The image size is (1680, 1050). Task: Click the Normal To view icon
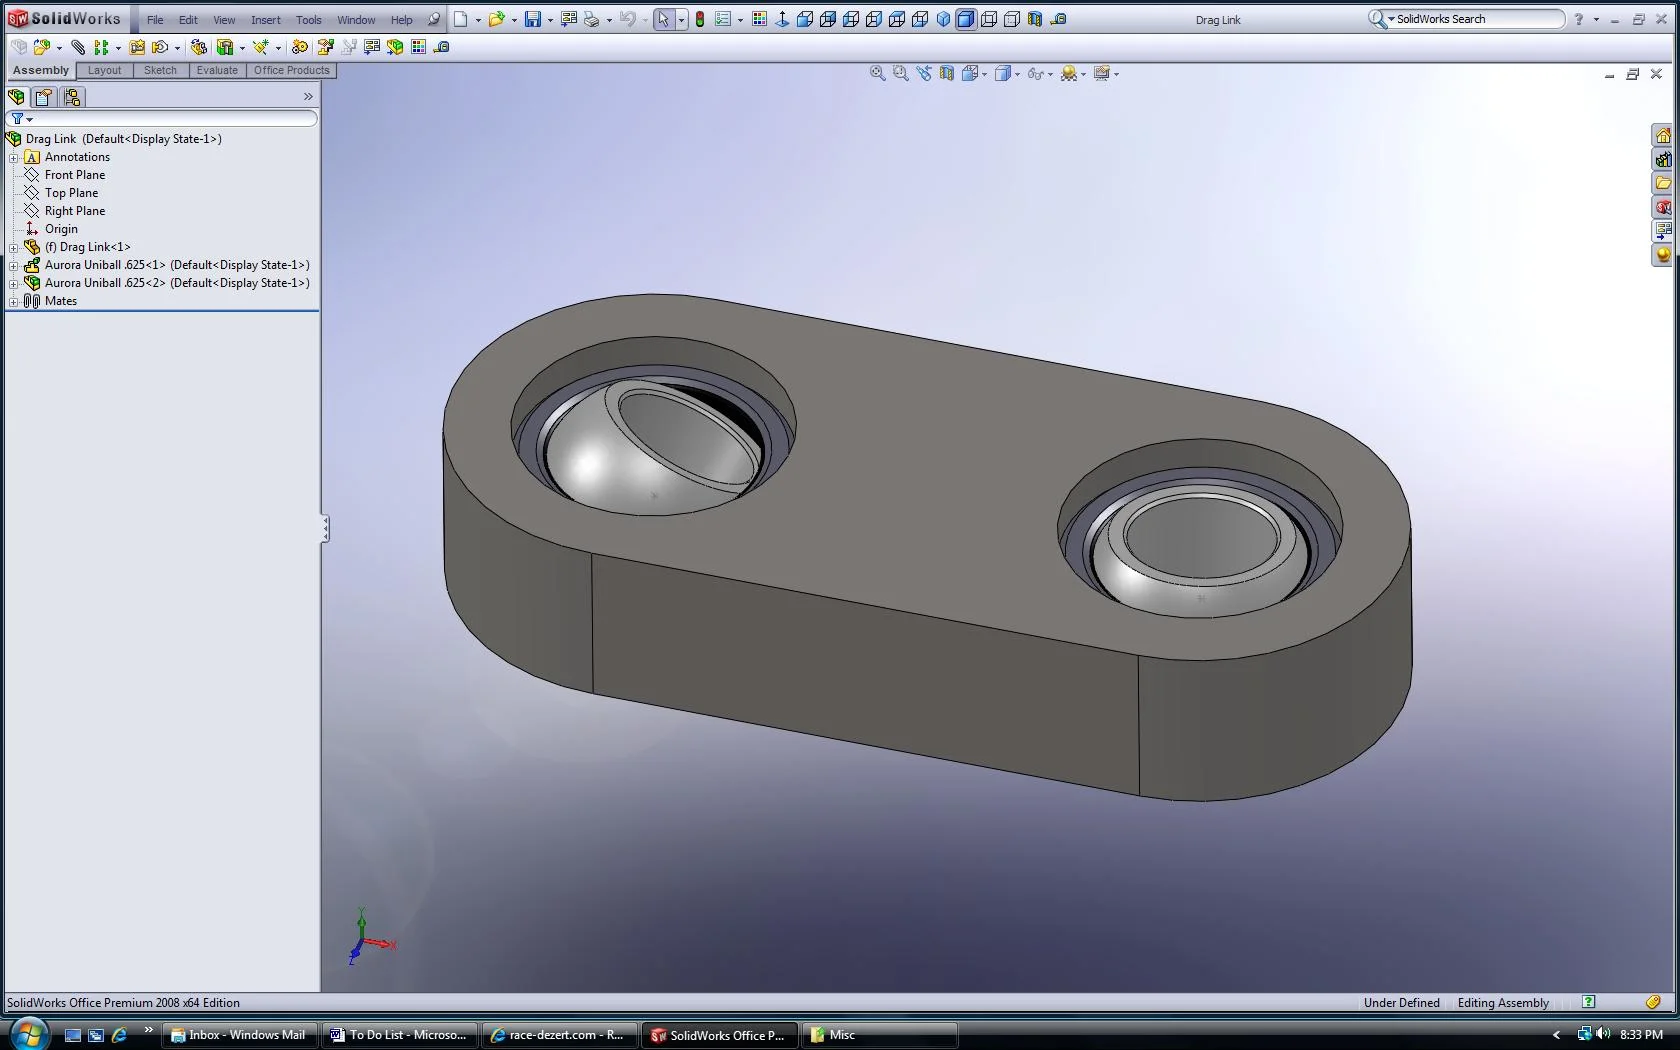[x=782, y=19]
